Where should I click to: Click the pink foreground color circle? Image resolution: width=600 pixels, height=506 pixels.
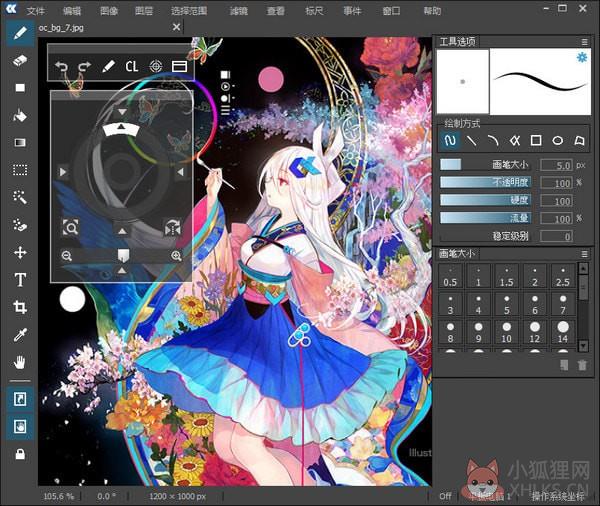coord(271,79)
